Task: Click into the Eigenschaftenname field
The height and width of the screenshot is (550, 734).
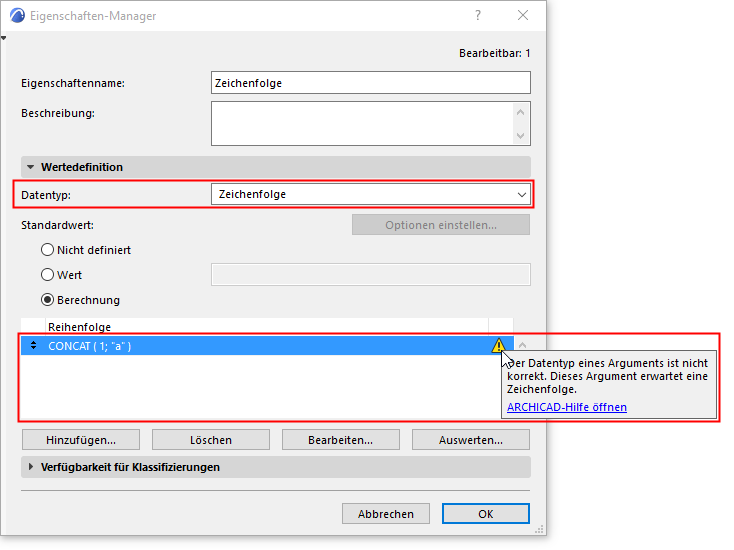Action: tap(371, 83)
